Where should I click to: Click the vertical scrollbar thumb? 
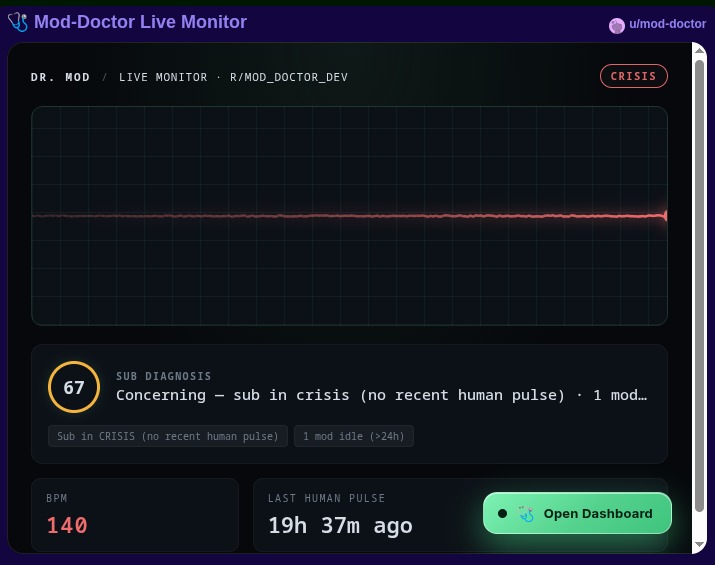[699, 285]
